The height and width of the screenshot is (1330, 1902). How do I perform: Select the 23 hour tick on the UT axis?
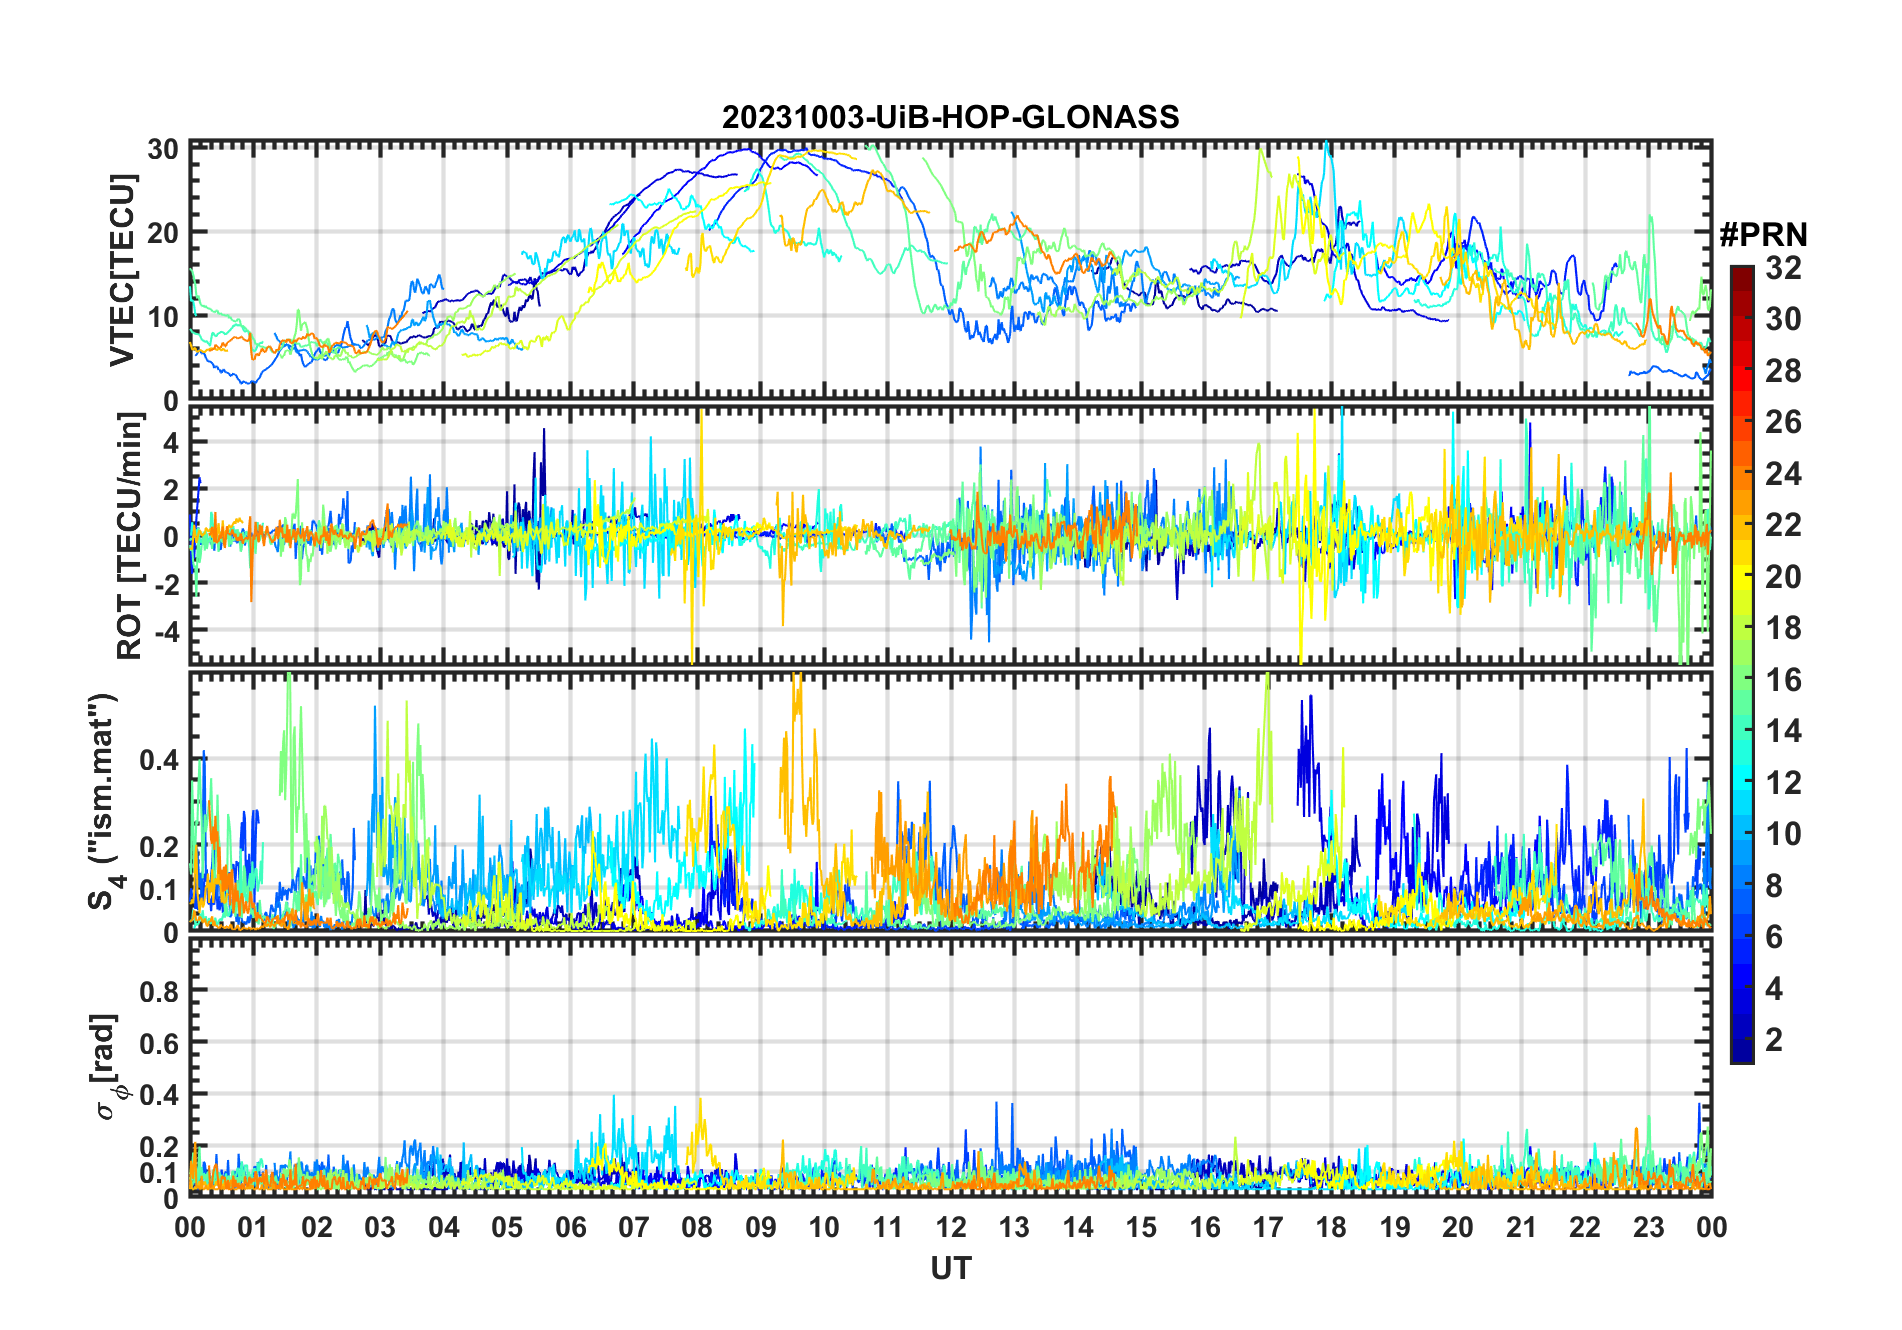[1647, 1227]
